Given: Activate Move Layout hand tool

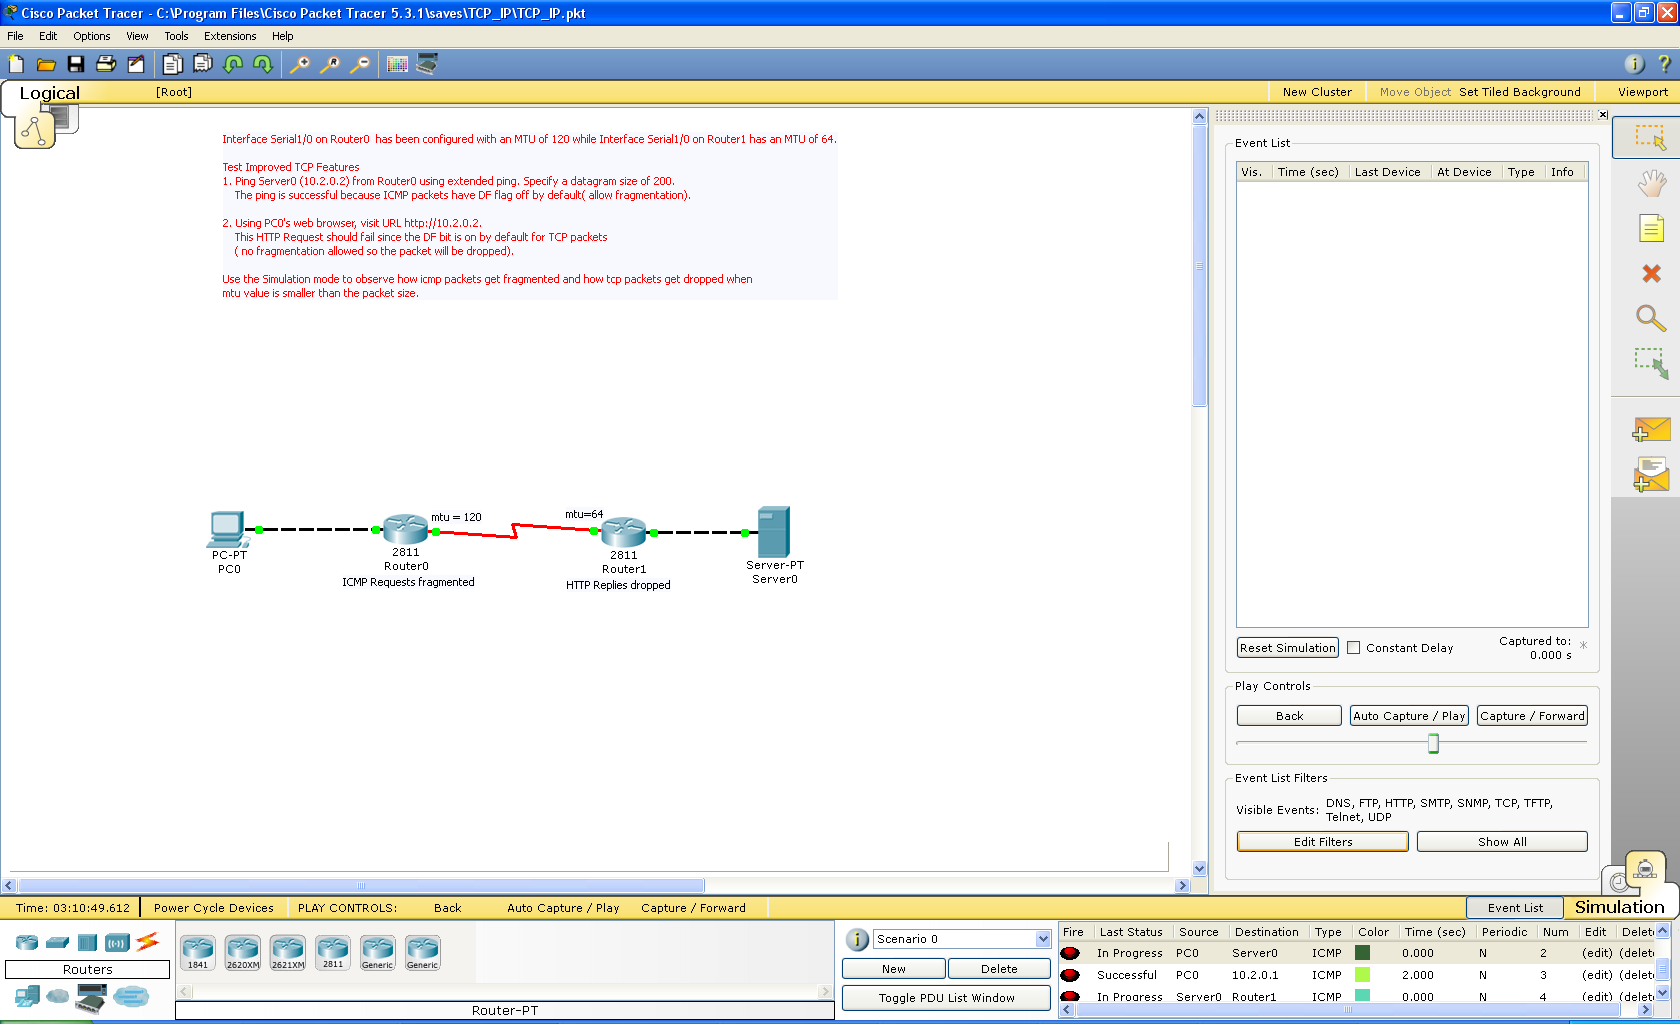Looking at the screenshot, I should [1651, 183].
